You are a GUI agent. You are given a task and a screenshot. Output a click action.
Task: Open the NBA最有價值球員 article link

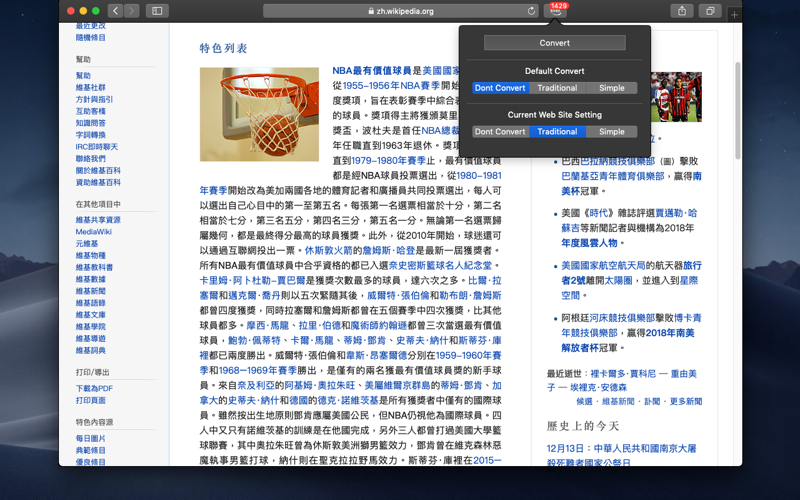coord(372,70)
